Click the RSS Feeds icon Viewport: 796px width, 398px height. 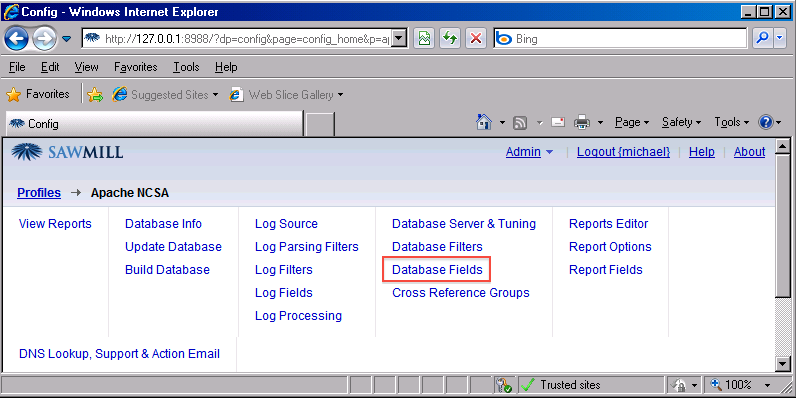(x=520, y=122)
